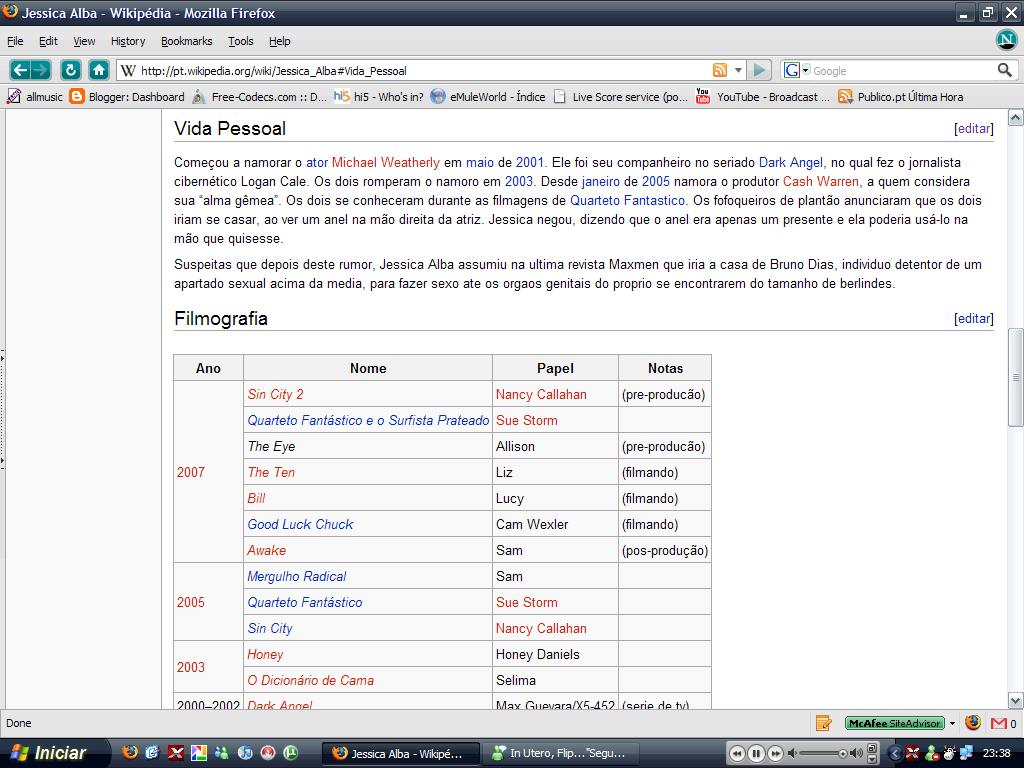Click the vertical scrollbar thumb
The image size is (1024, 768).
pyautogui.click(x=1015, y=377)
